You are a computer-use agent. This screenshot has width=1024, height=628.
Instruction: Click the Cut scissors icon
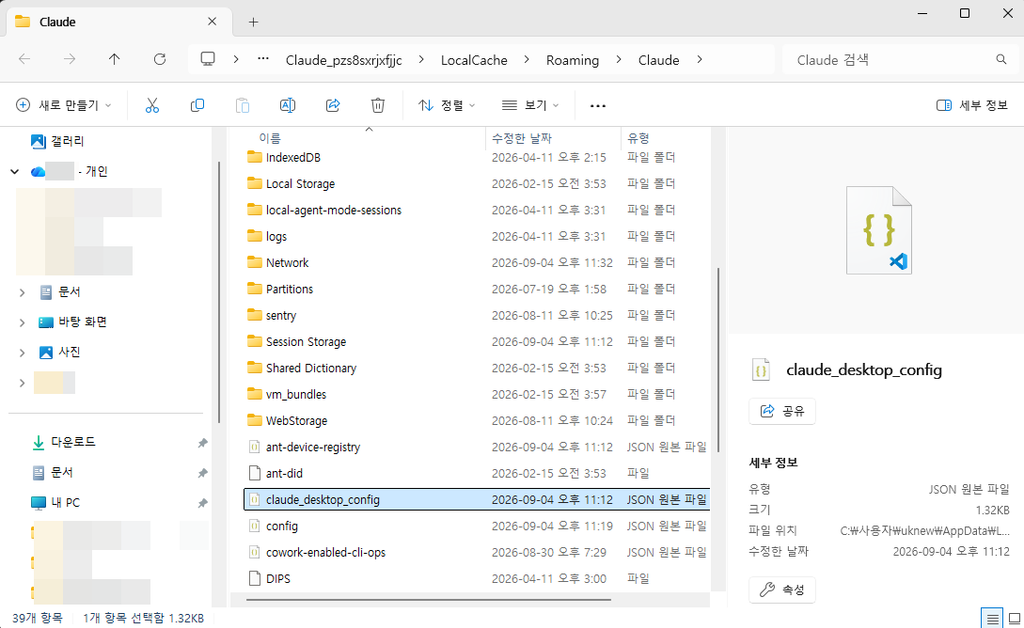tap(152, 105)
